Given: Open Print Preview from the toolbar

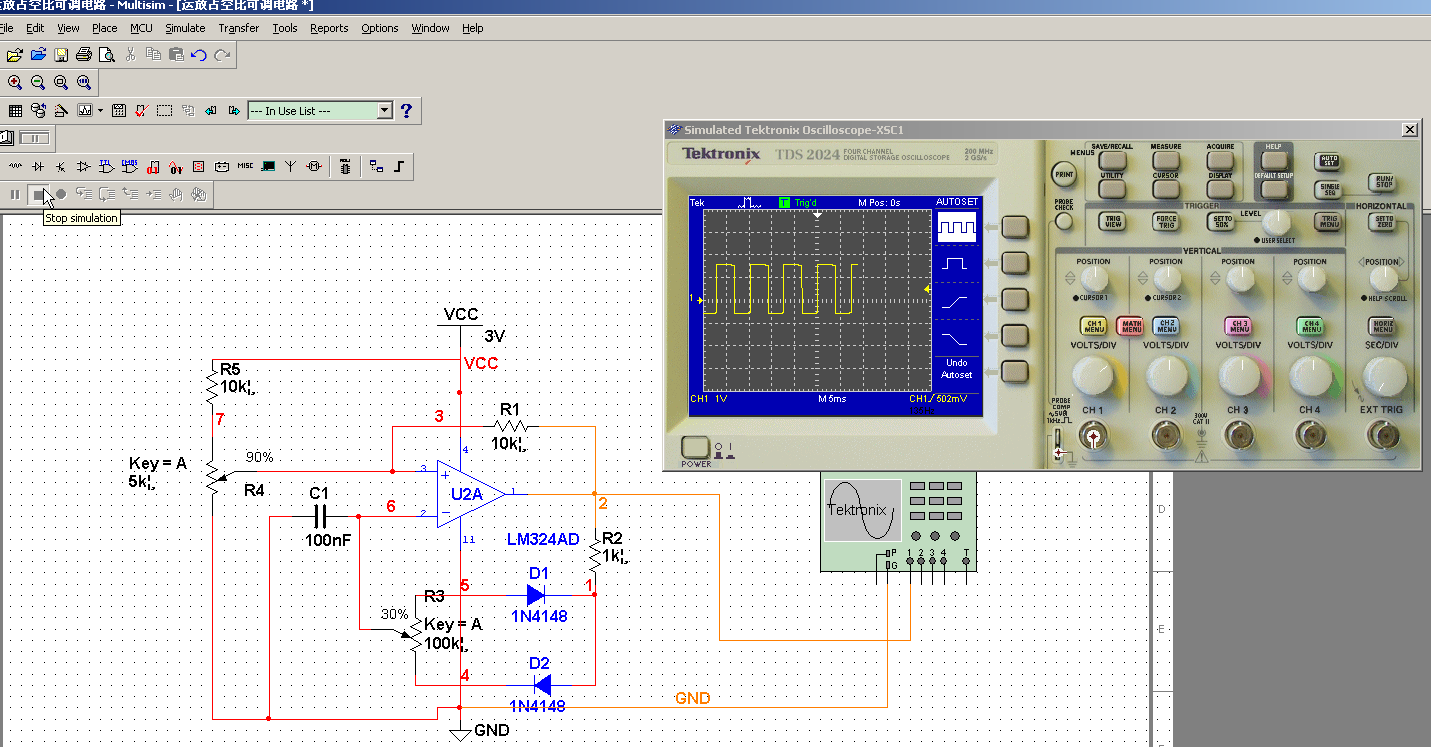Looking at the screenshot, I should coord(106,54).
